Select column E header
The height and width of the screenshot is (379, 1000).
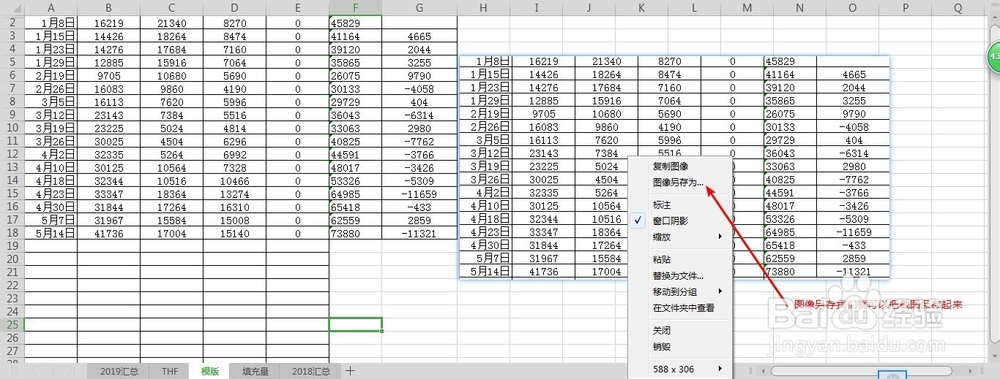tap(298, 7)
